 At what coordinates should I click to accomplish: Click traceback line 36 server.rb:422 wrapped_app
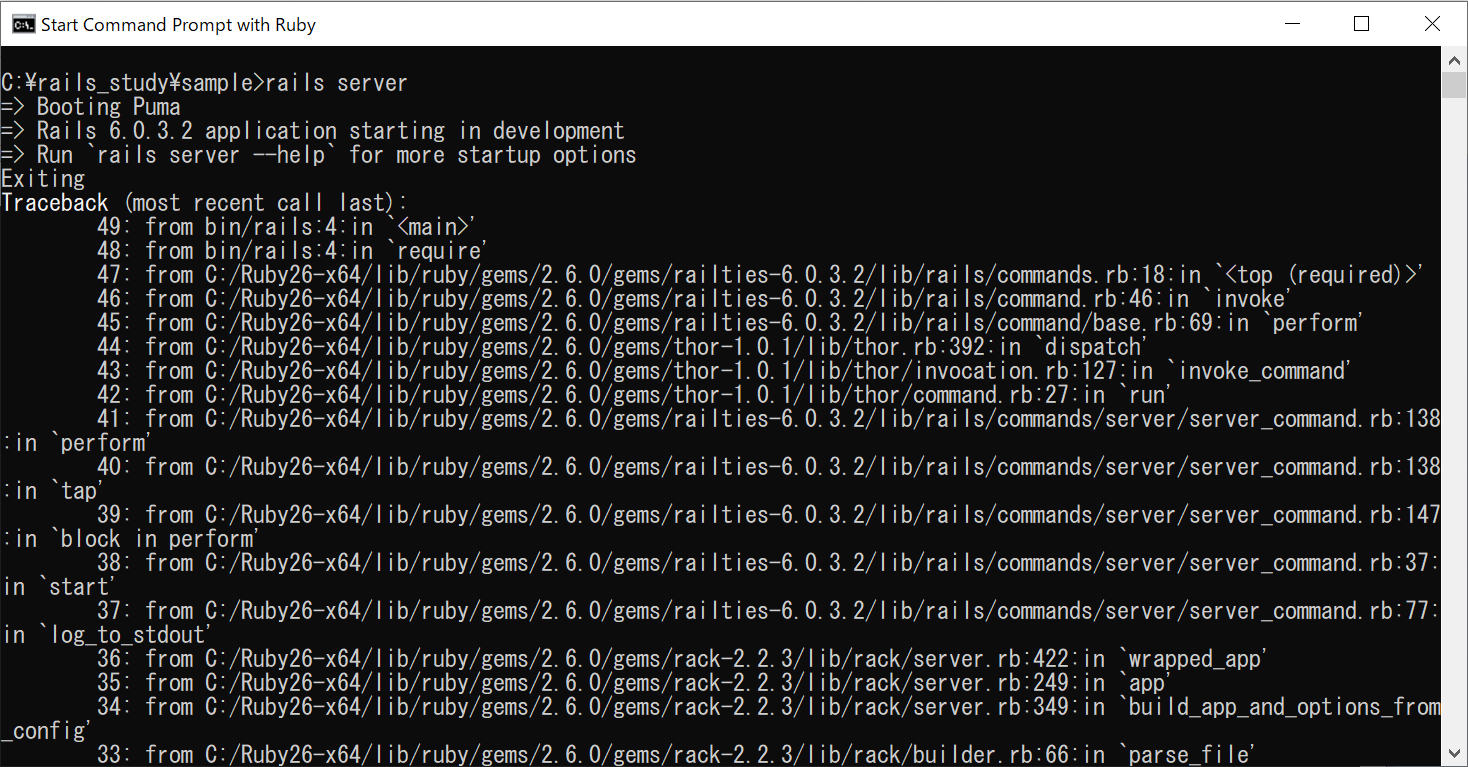pyautogui.click(x=682, y=659)
